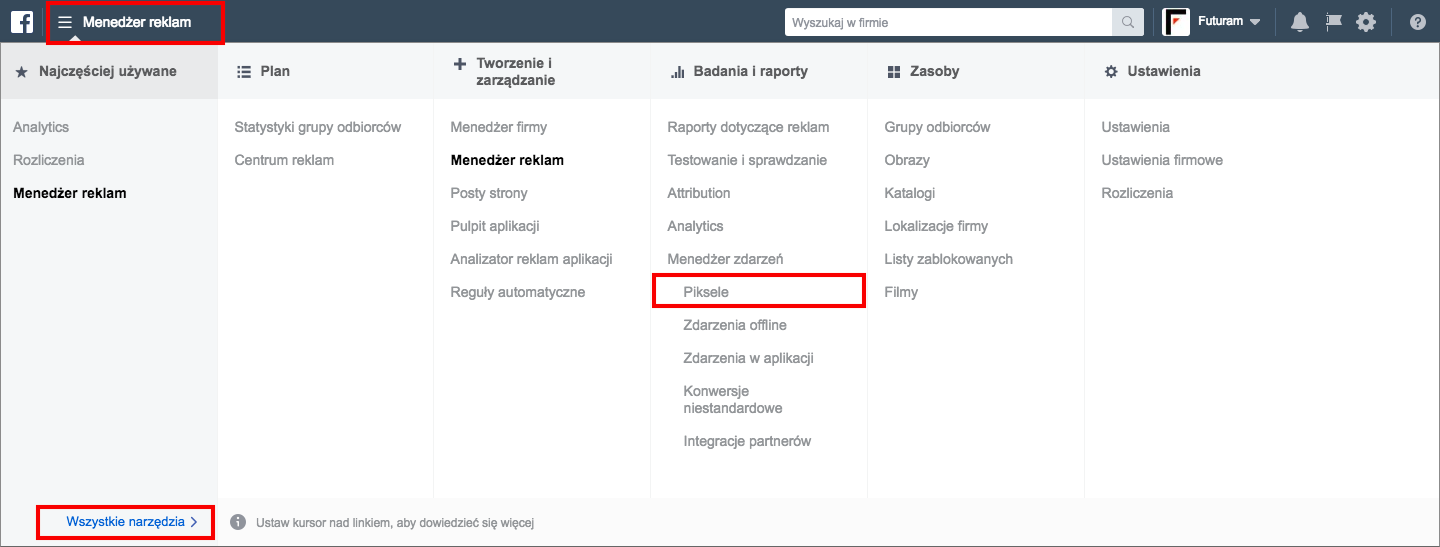Open Reguły automatyczne item
The image size is (1440, 547).
(518, 292)
